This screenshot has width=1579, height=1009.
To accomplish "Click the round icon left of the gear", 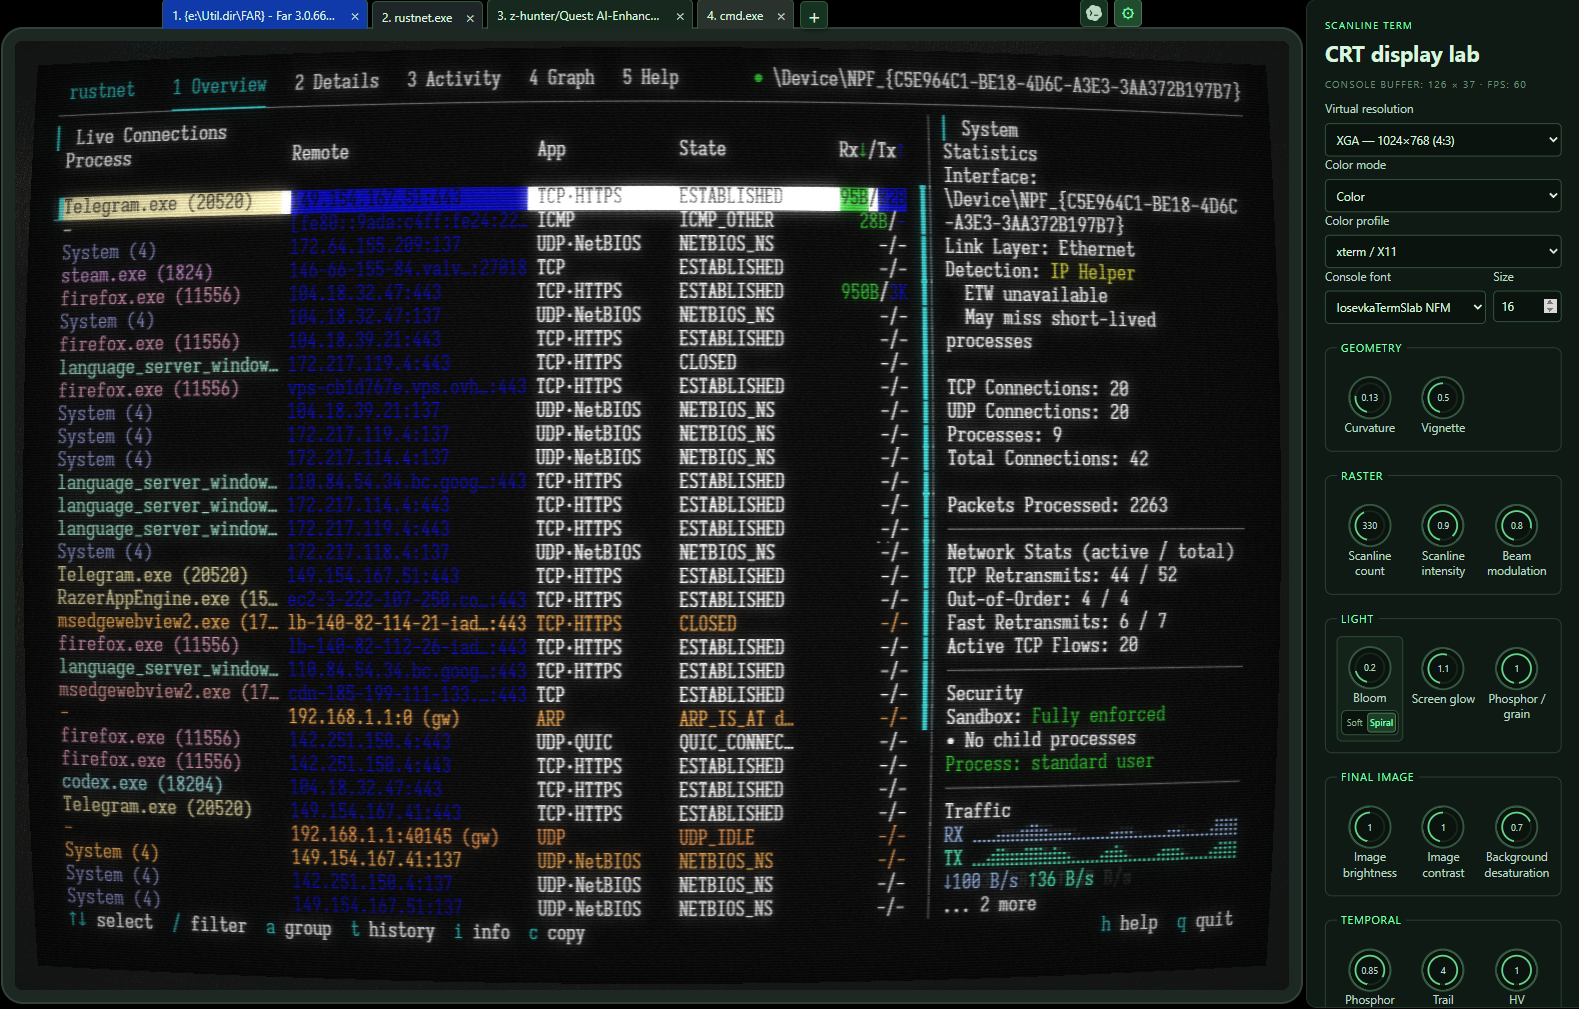I will tap(1094, 13).
